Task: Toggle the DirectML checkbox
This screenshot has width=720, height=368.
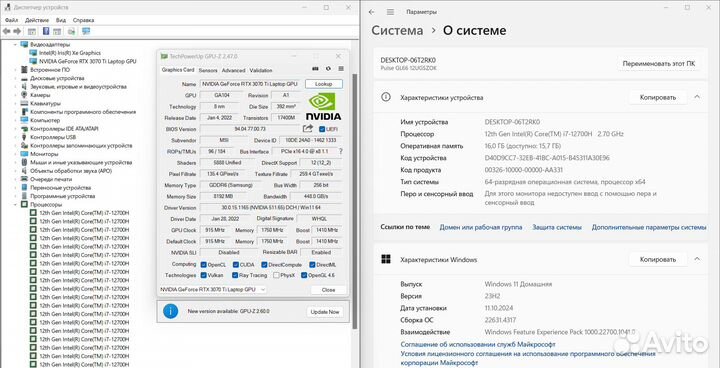Action: point(312,265)
